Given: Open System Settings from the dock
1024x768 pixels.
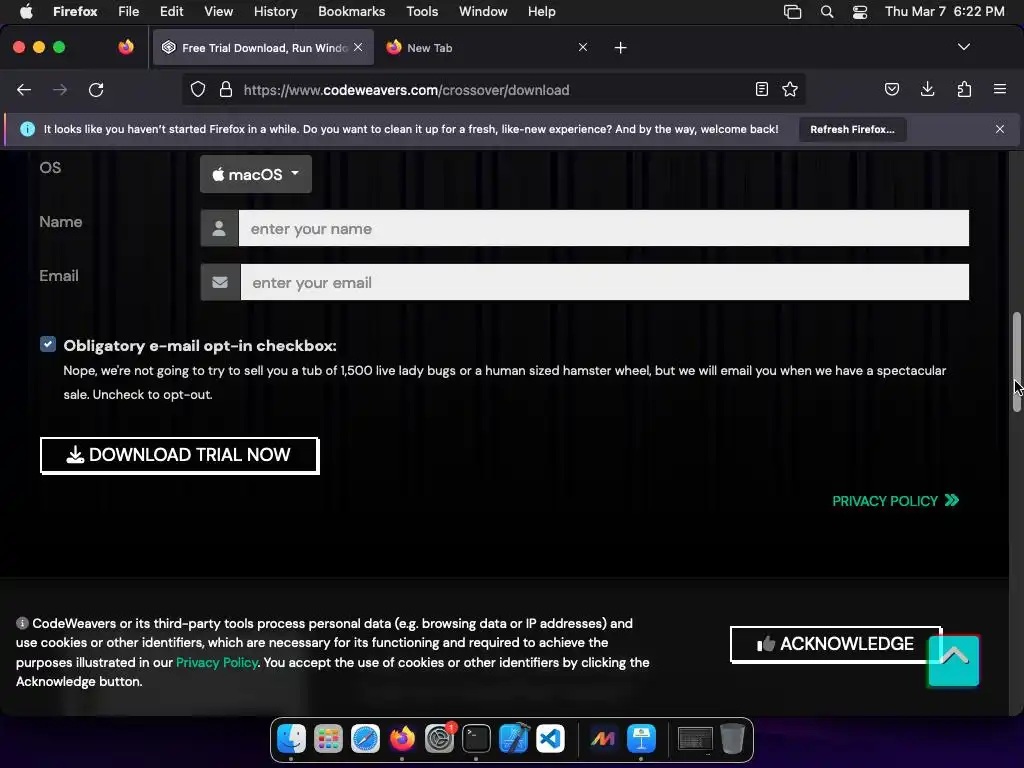Looking at the screenshot, I should coord(440,739).
